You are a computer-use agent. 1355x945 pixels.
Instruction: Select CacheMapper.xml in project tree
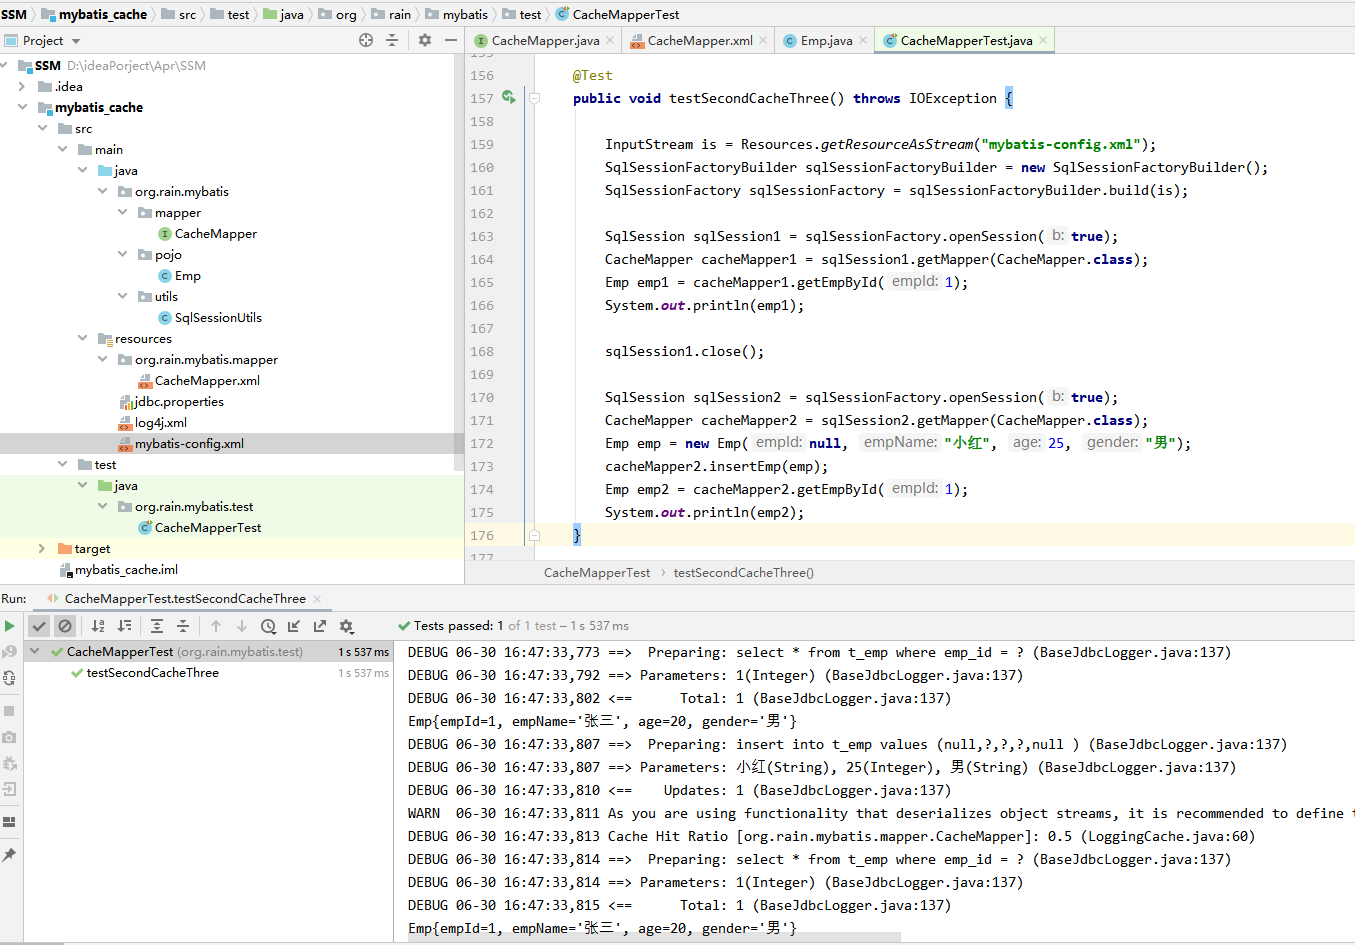click(207, 380)
